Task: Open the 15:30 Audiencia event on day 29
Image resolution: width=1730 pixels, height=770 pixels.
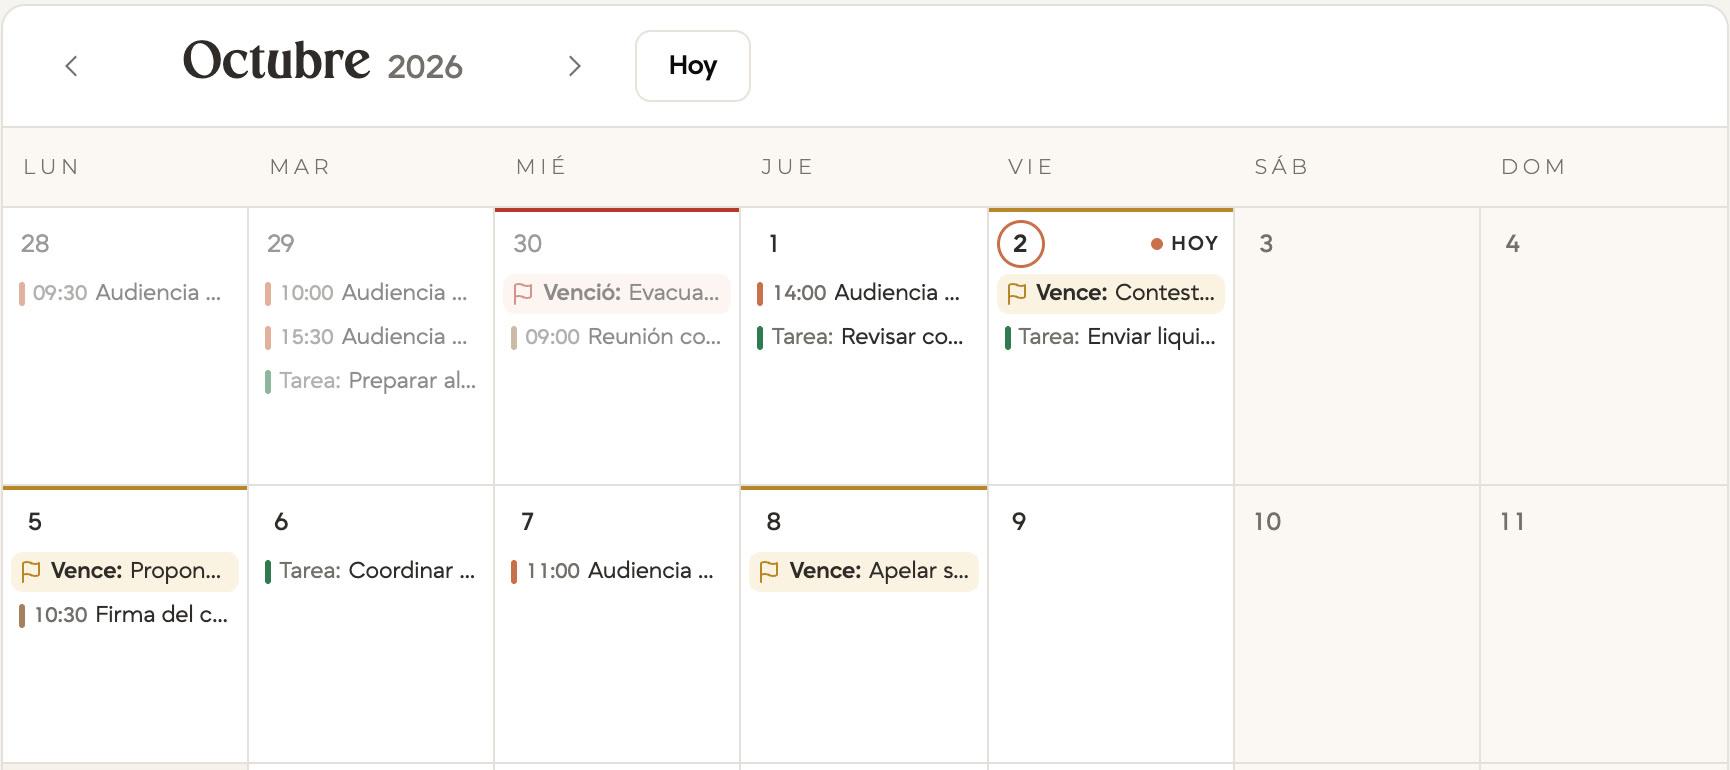Action: (371, 337)
